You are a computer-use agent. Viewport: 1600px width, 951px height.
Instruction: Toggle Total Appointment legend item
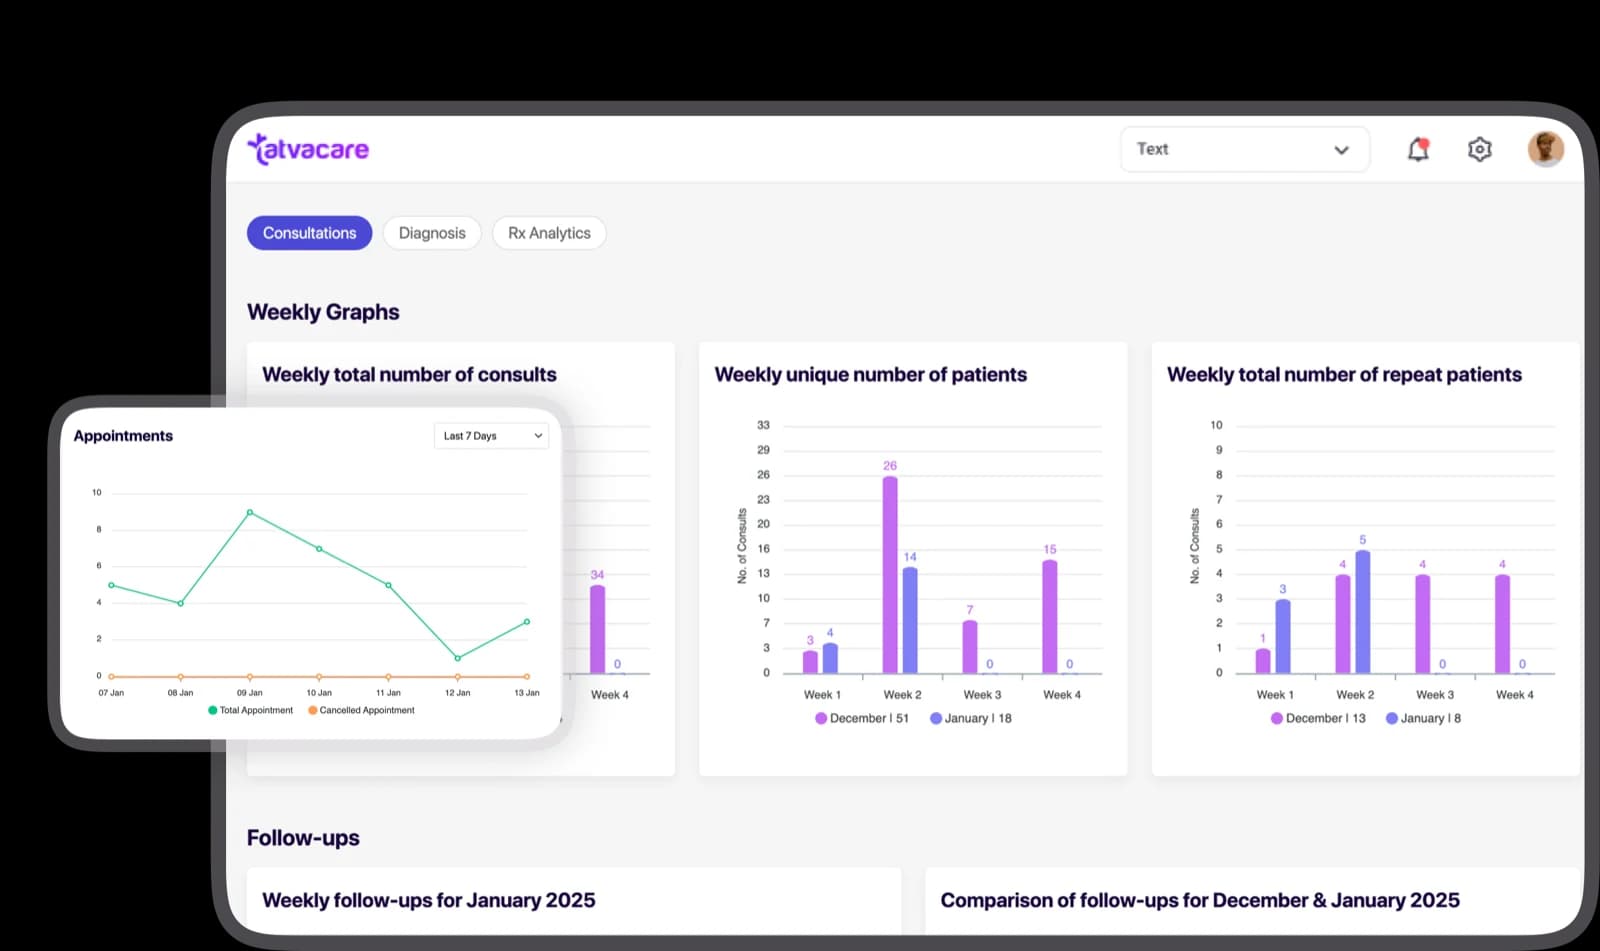click(250, 710)
